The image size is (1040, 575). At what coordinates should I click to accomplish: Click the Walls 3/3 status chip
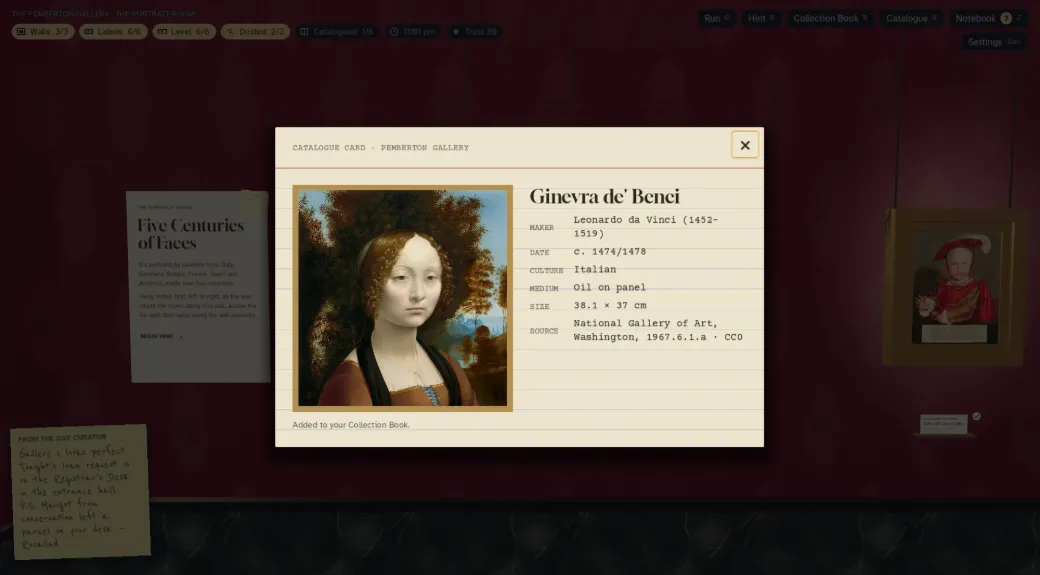(43, 32)
